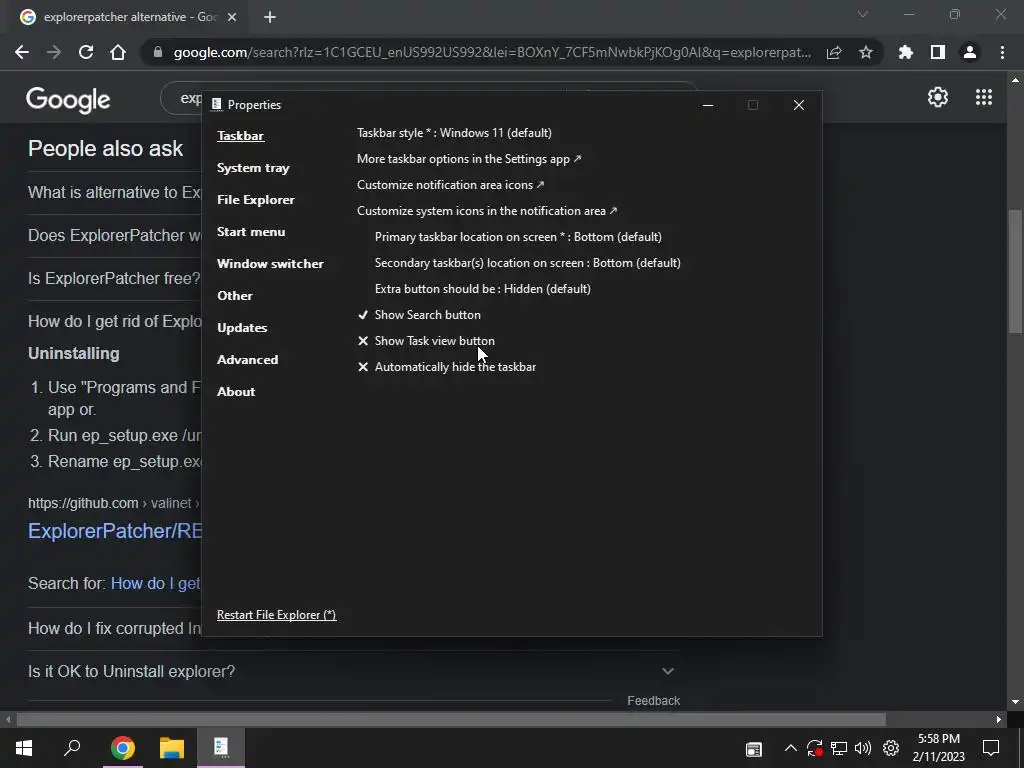Open Customize notification area icons link
The height and width of the screenshot is (768, 1024).
(451, 185)
